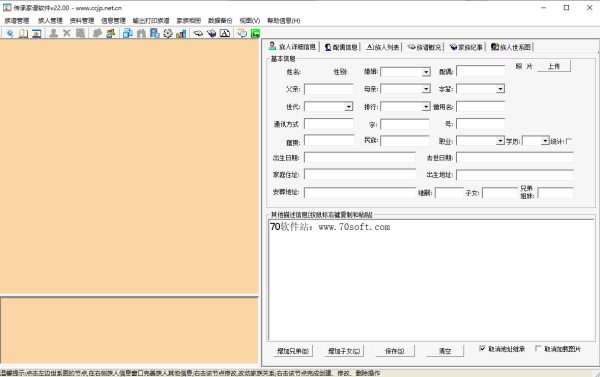The image size is (600, 377).
Task: Enable the 取消加载图片 checkbox
Action: point(538,349)
